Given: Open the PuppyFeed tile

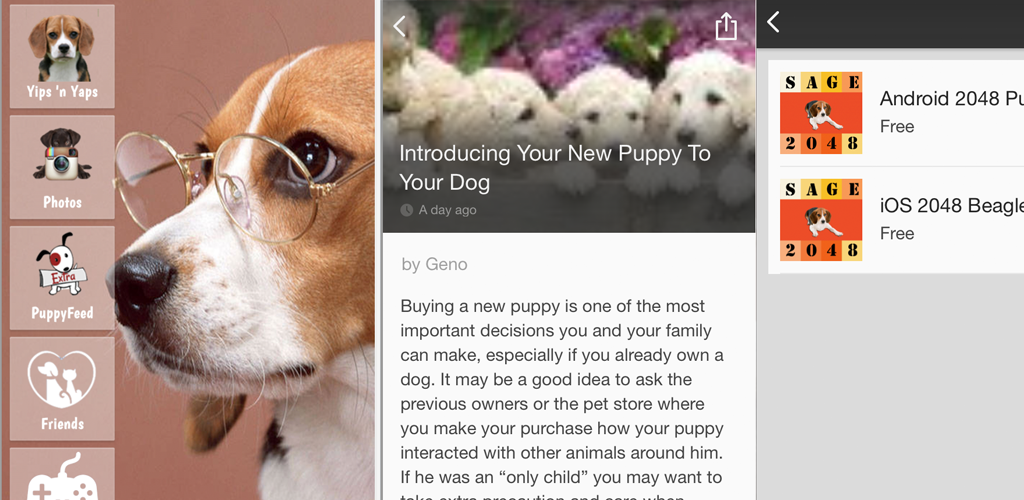Looking at the screenshot, I should coord(62,278).
